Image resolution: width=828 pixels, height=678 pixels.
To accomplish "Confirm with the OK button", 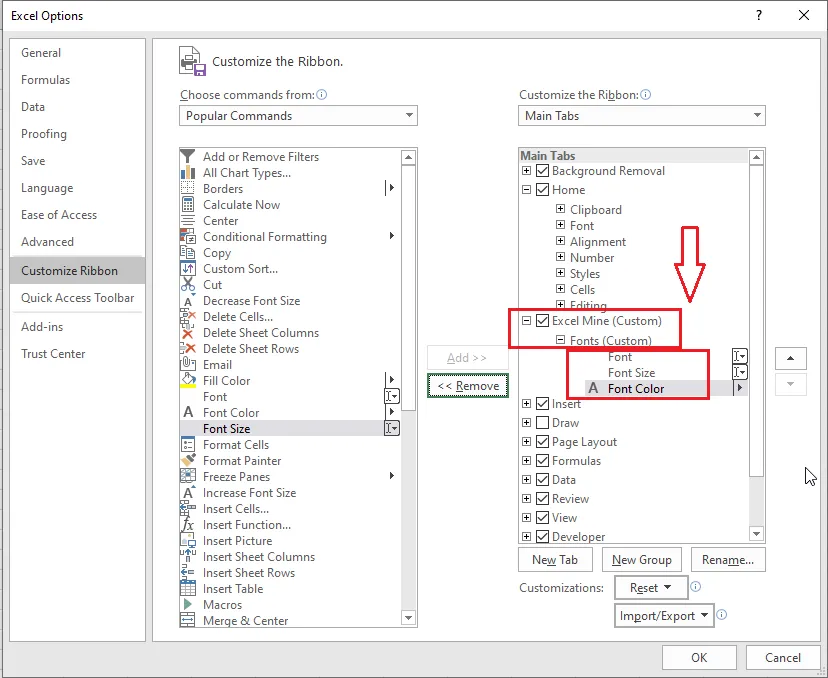I will click(699, 657).
